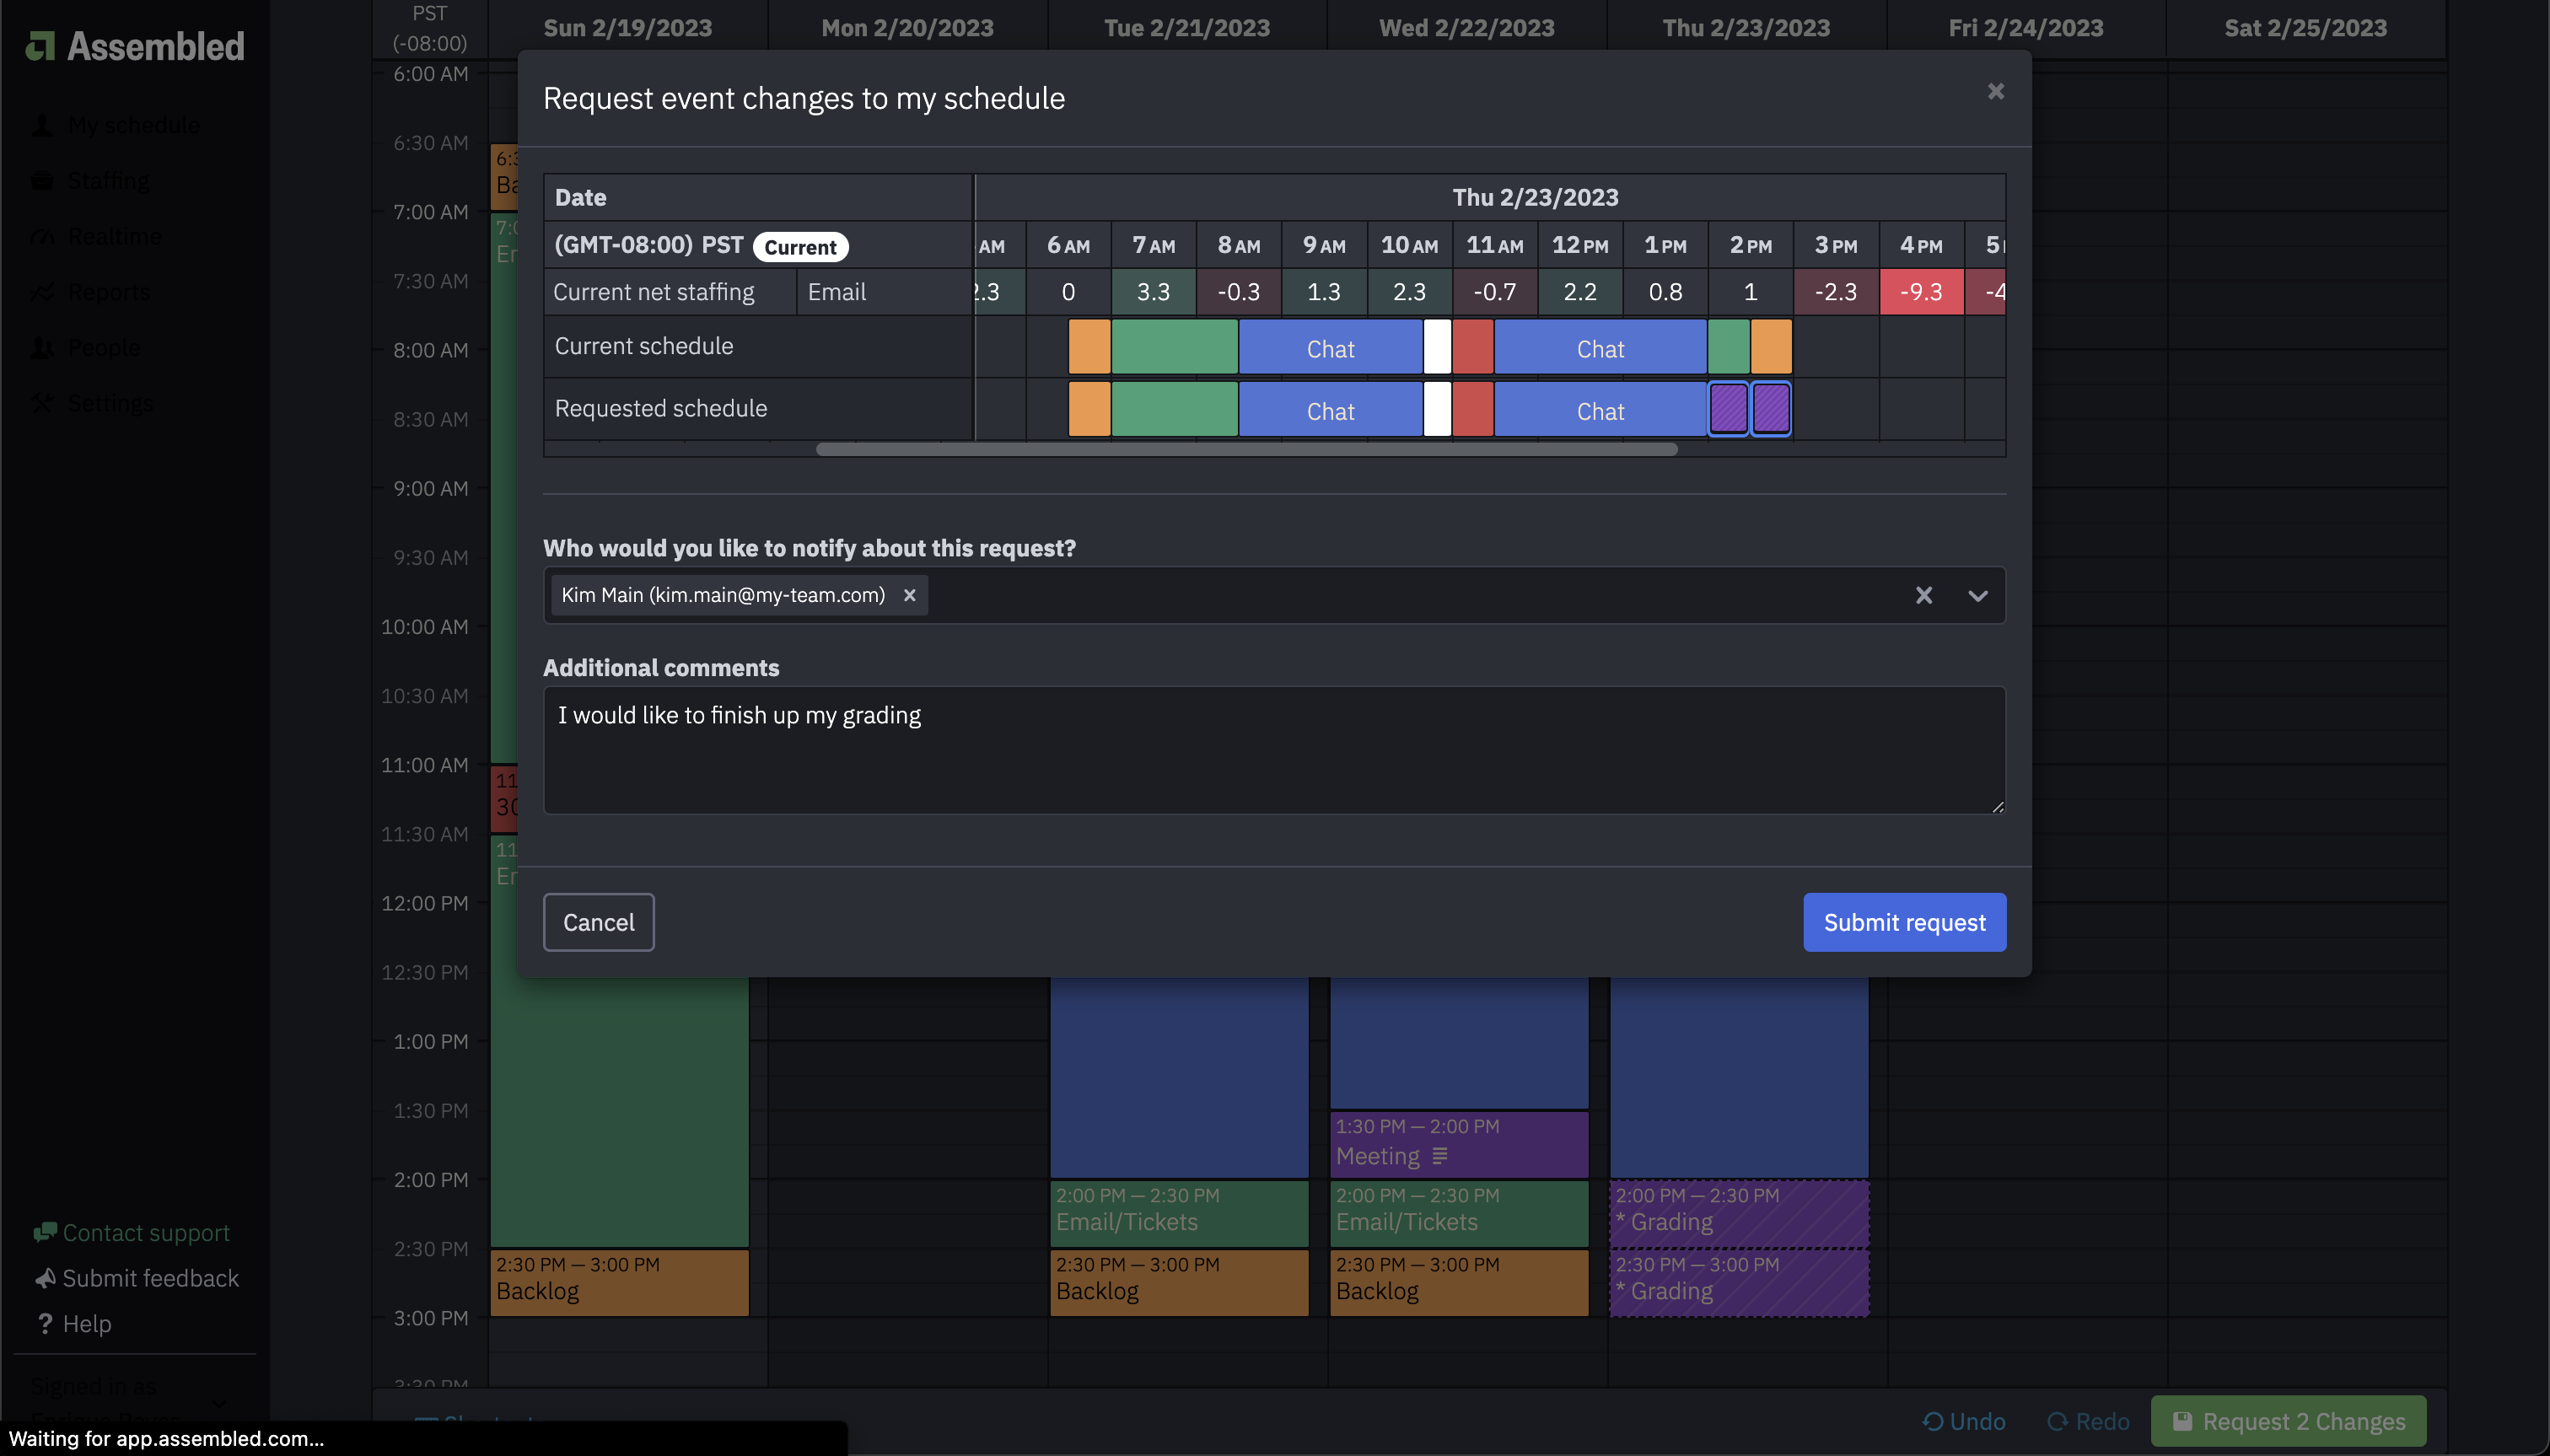This screenshot has width=2550, height=1456.
Task: Click the People sidebar icon
Action: pos(42,347)
